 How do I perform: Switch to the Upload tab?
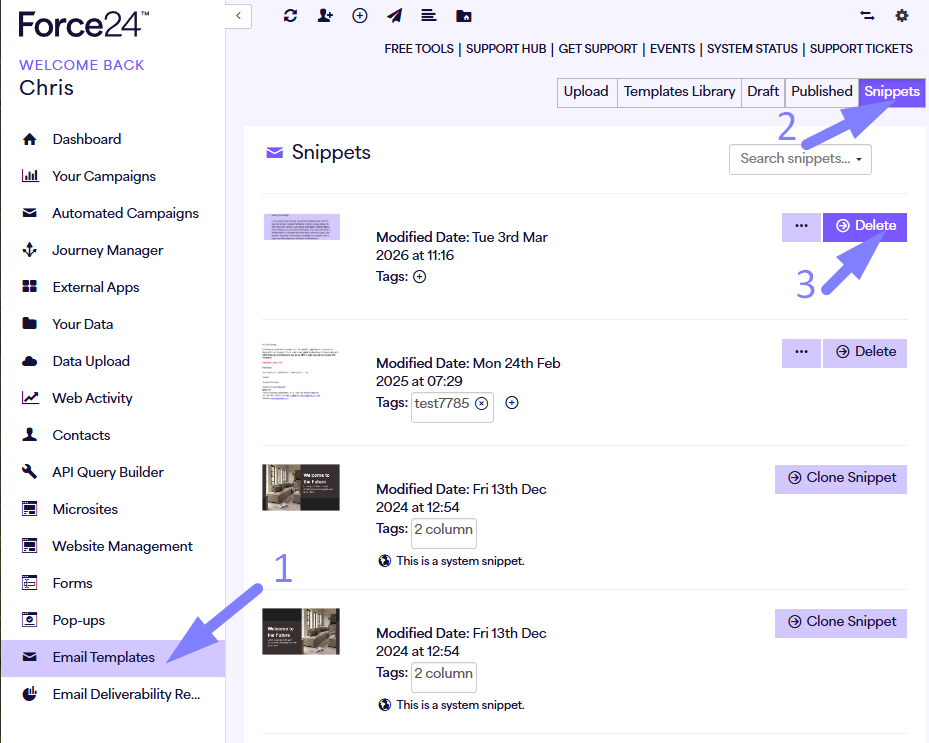point(587,92)
